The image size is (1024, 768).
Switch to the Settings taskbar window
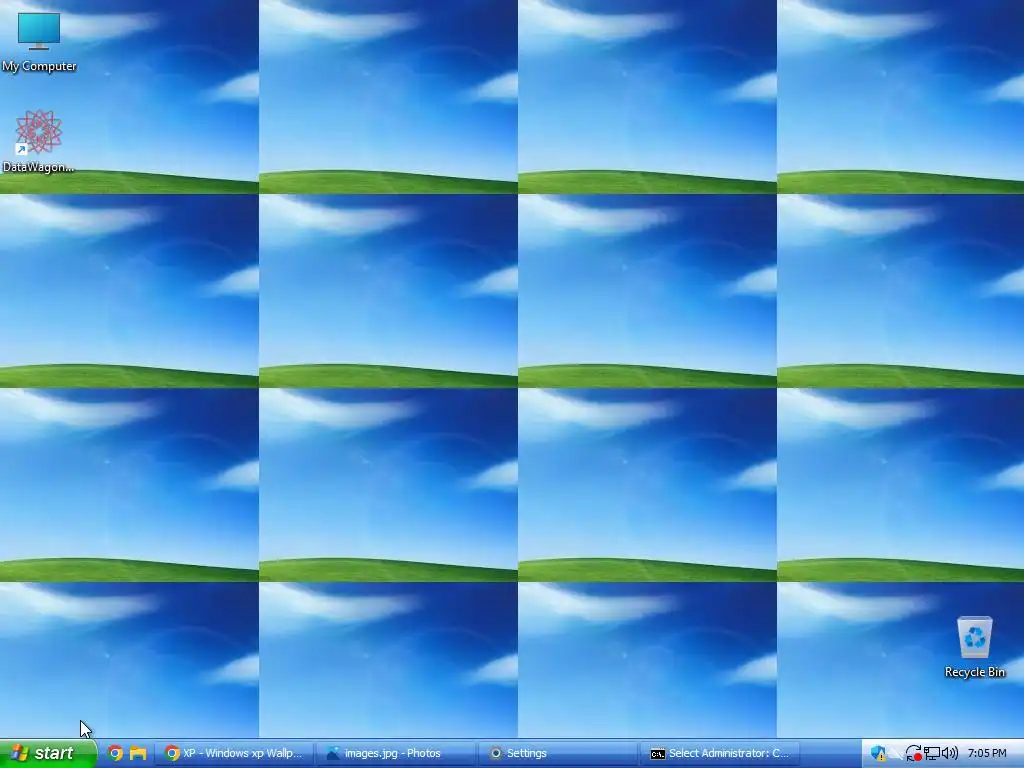(x=558, y=753)
